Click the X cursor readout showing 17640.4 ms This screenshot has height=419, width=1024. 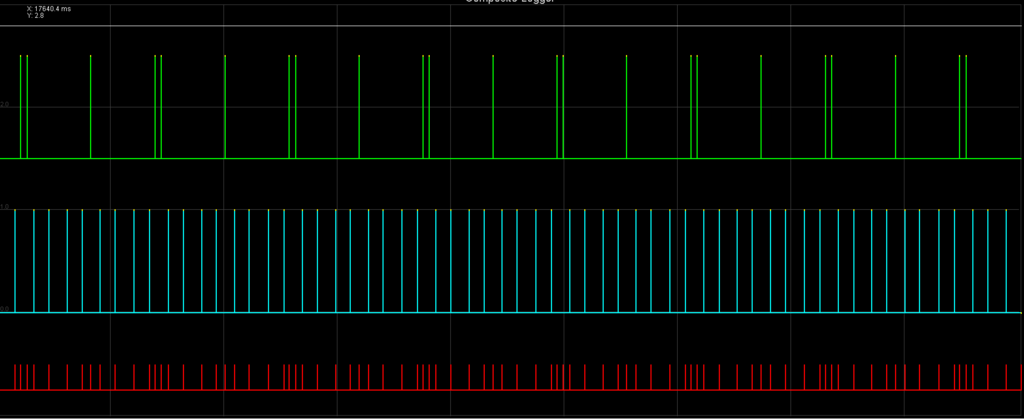coord(48,9)
